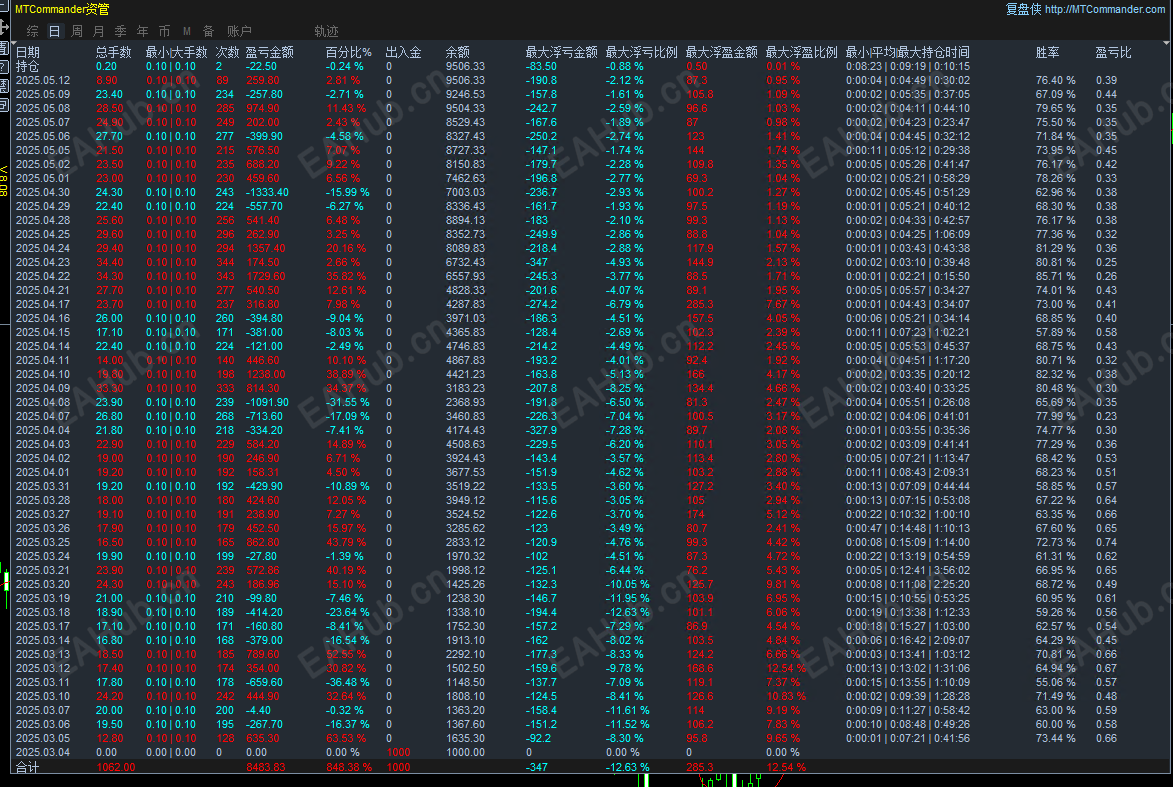Click profit-loss ratio 0.74
The image size is (1173, 787).
coord(1106,542)
